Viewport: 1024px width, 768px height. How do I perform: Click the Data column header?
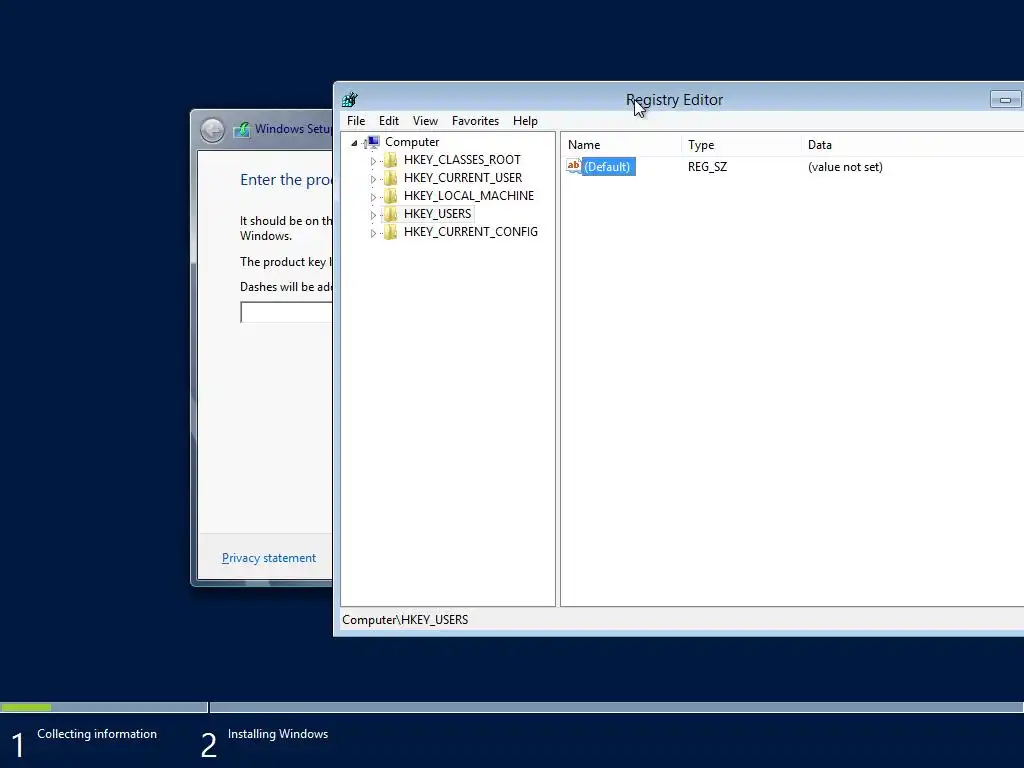coord(912,145)
